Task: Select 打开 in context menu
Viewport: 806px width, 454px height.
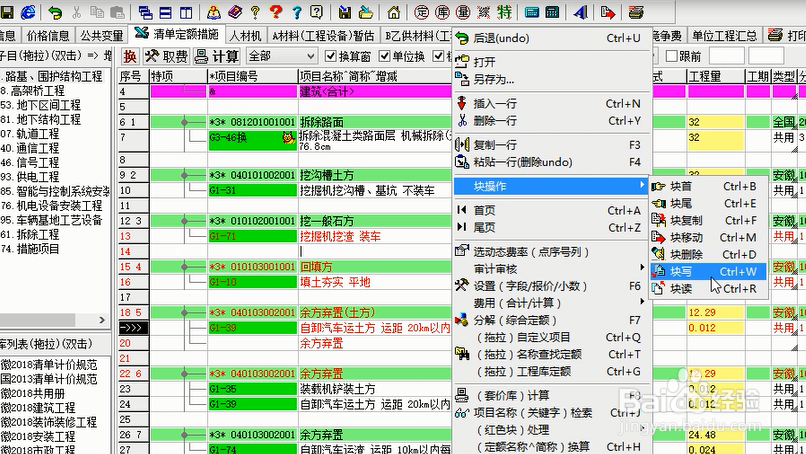Action: [x=552, y=62]
